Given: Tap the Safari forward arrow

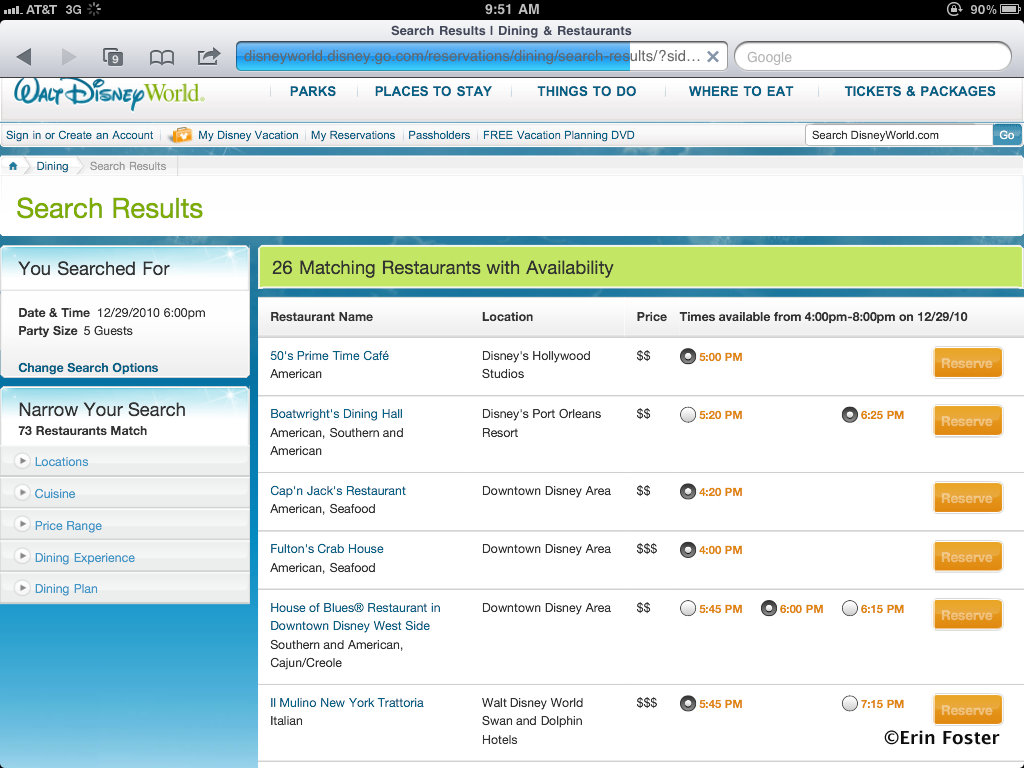Looking at the screenshot, I should [x=68, y=57].
